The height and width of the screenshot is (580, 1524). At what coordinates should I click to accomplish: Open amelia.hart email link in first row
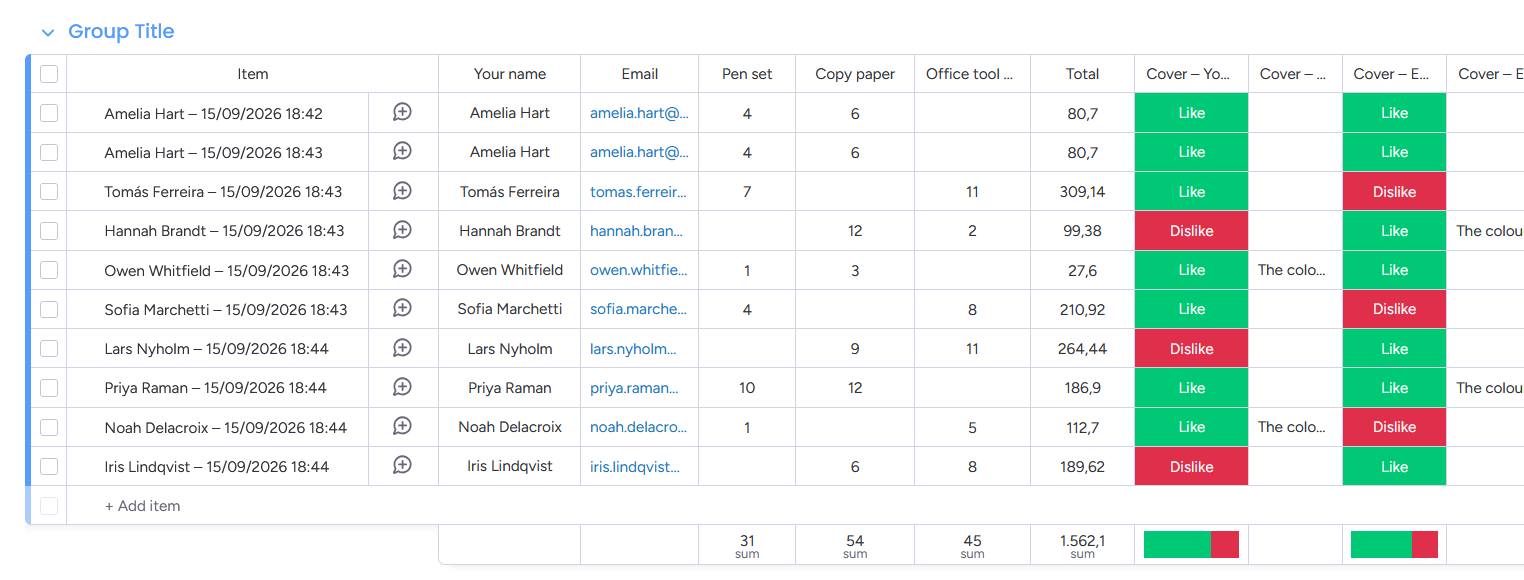click(639, 113)
